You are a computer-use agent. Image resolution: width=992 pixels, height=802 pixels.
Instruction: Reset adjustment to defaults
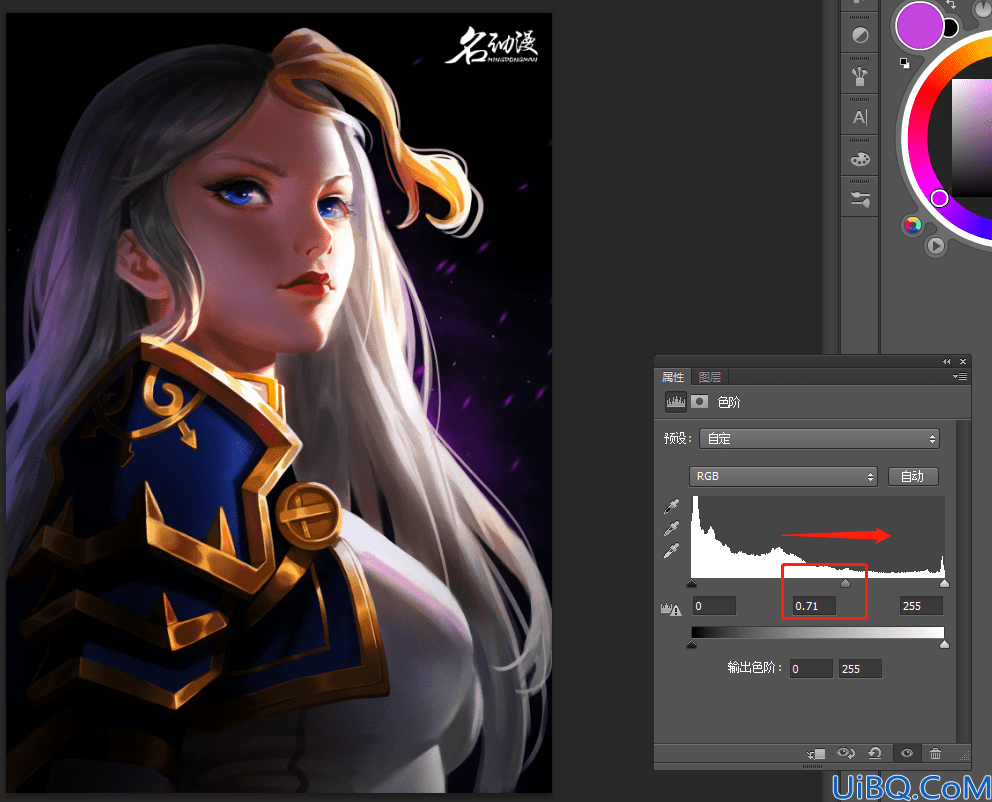point(875,753)
